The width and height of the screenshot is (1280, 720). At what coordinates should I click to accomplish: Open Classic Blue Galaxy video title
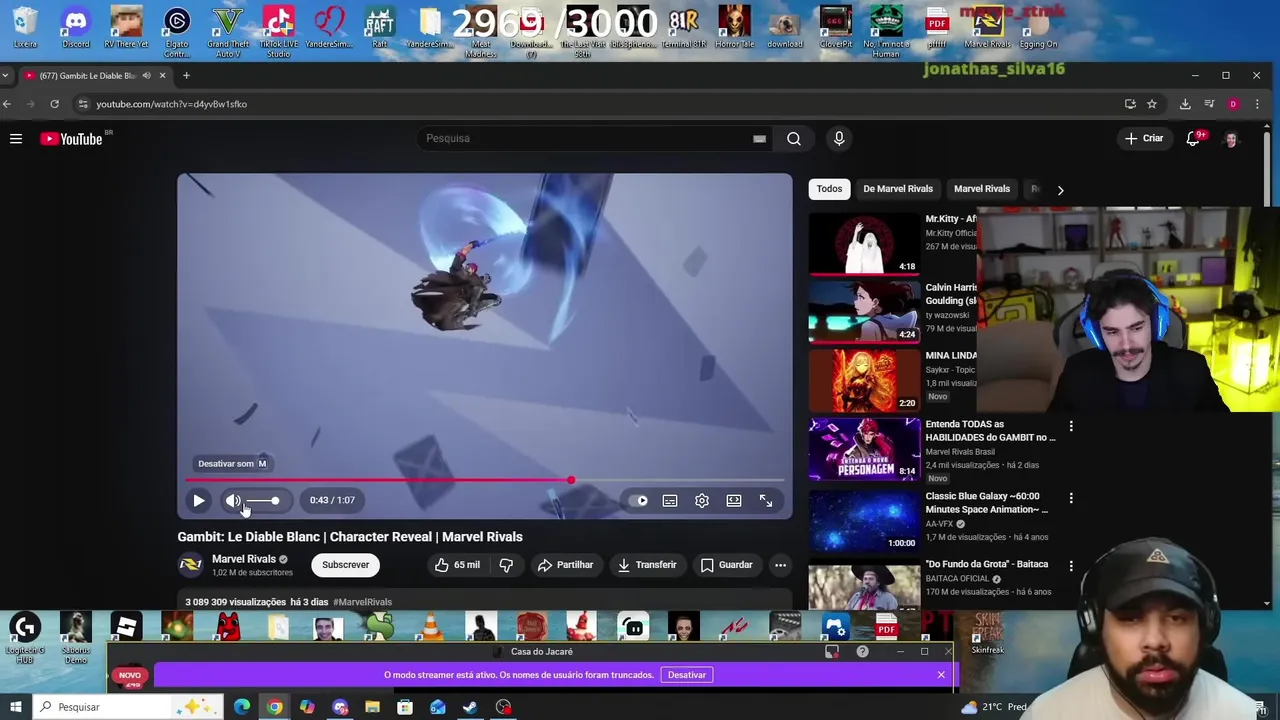(x=987, y=503)
